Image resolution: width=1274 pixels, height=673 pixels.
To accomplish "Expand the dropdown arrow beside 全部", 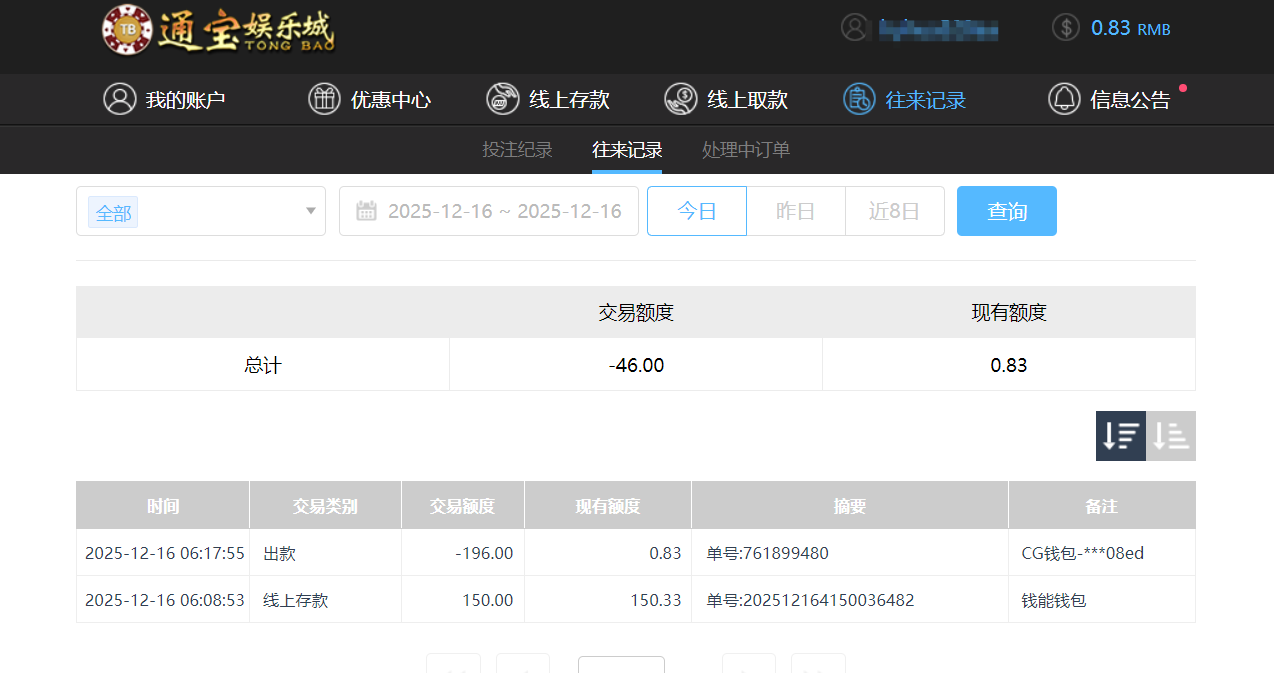I will click(x=310, y=211).
